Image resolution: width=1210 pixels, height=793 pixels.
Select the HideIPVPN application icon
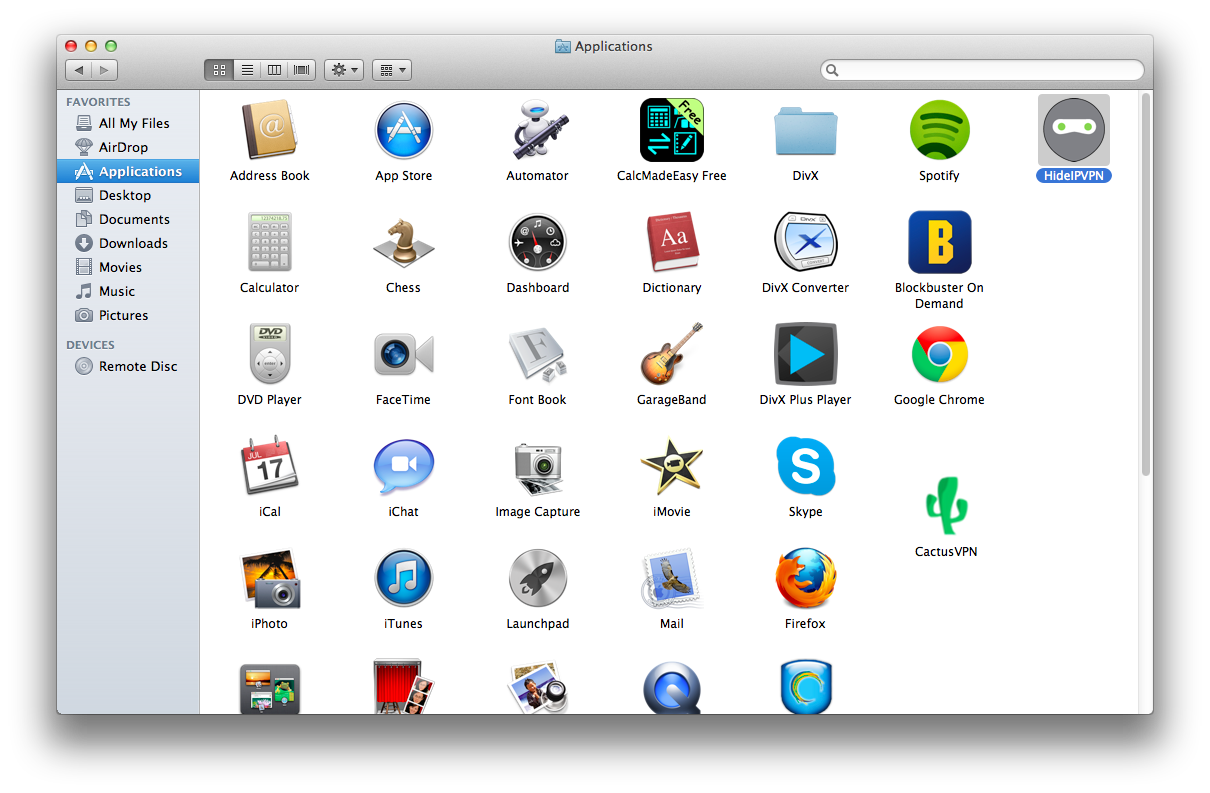1074,130
